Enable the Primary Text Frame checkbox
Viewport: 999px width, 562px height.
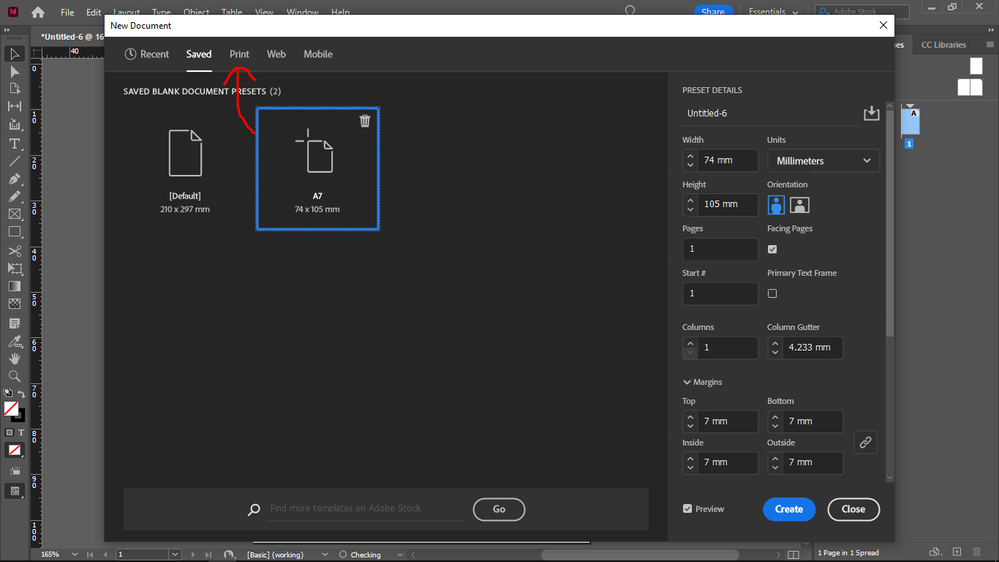click(772, 294)
